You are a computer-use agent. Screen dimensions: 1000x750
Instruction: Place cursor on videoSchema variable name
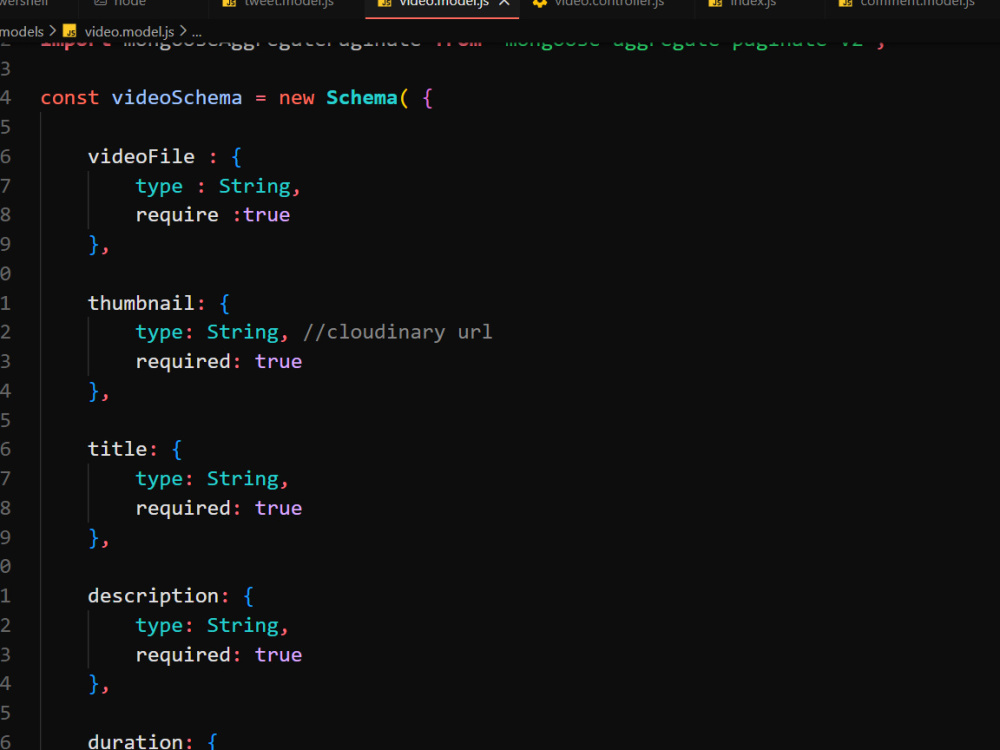point(177,98)
